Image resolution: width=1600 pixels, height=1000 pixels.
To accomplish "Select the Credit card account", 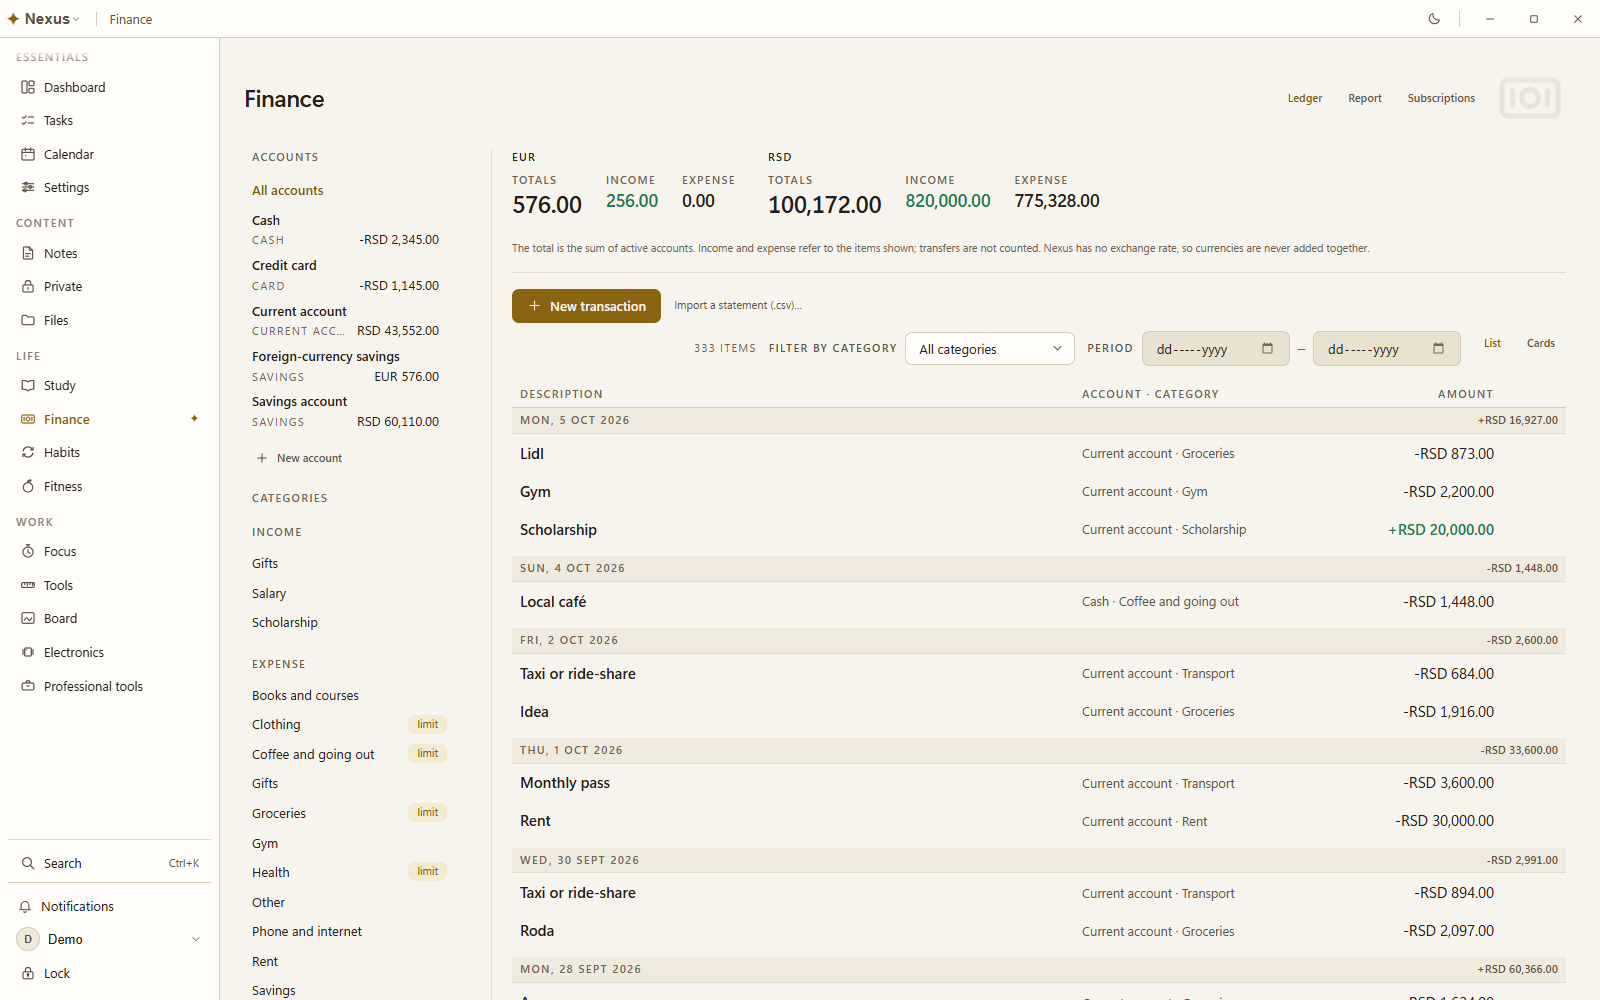I will pos(345,275).
